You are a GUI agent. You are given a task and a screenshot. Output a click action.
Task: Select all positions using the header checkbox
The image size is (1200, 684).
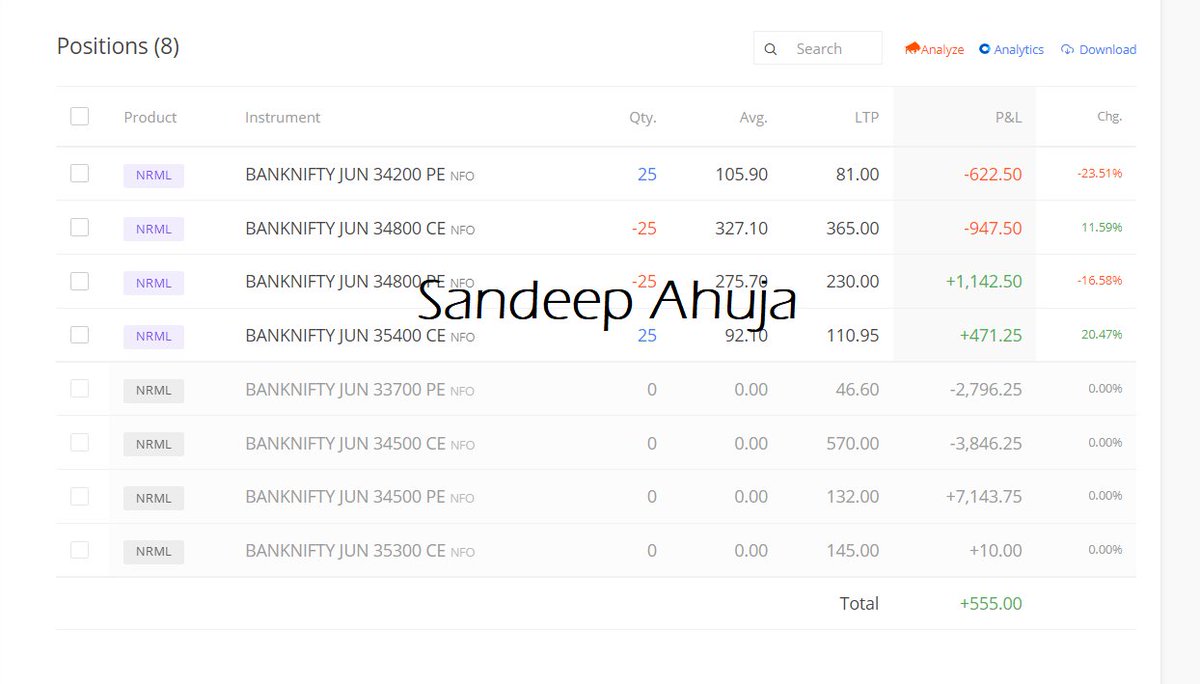click(79, 116)
